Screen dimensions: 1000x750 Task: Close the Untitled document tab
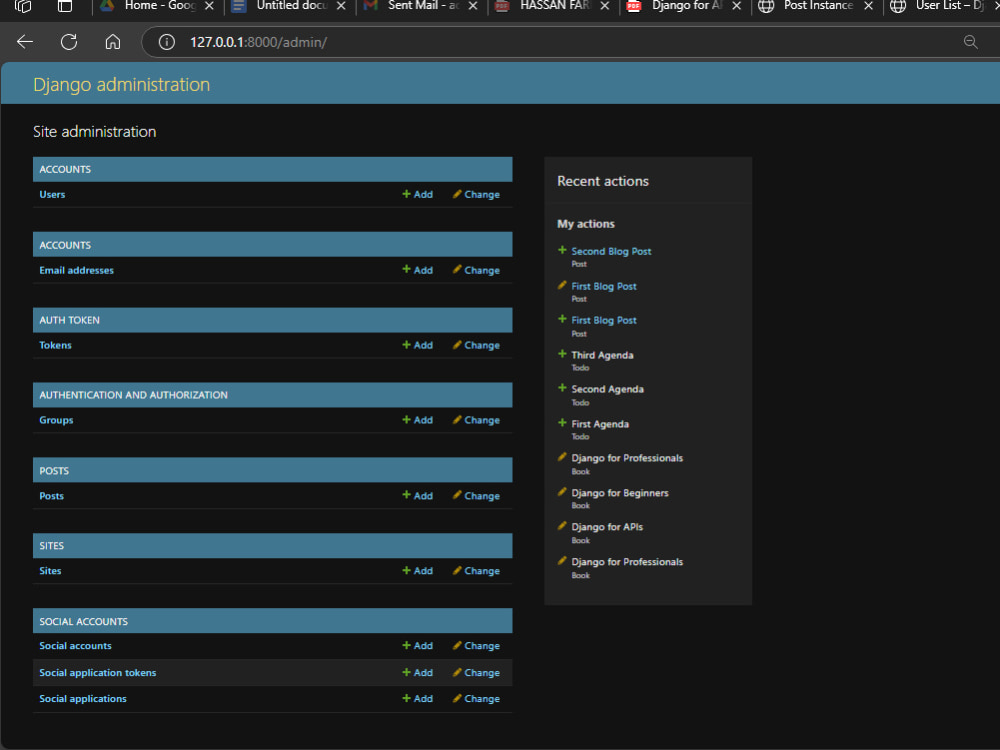click(341, 6)
